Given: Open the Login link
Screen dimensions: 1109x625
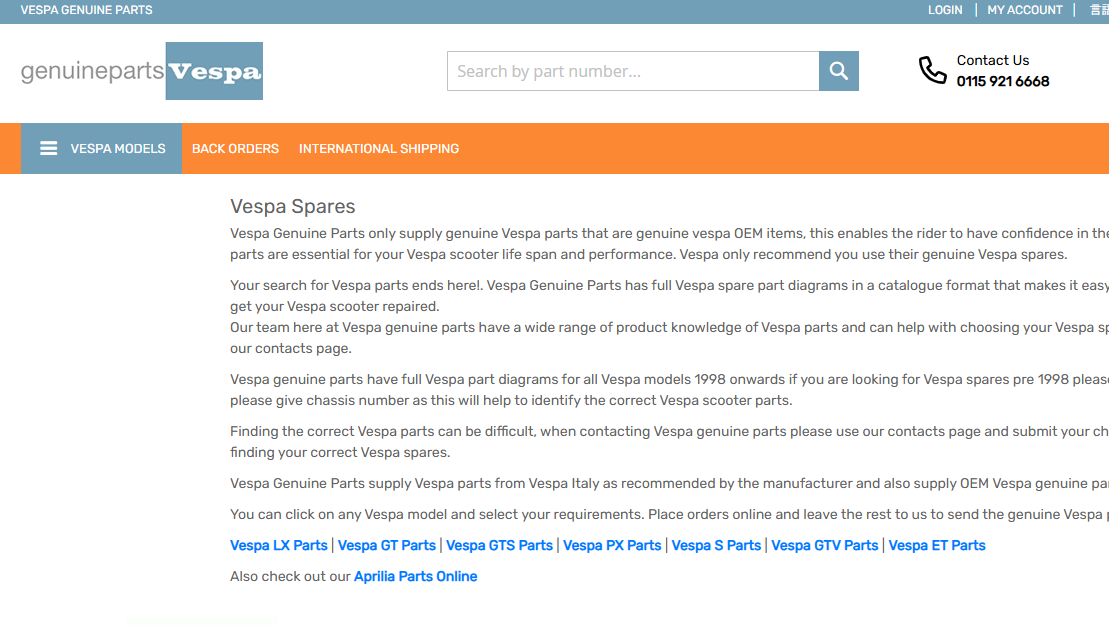Looking at the screenshot, I should pyautogui.click(x=945, y=10).
